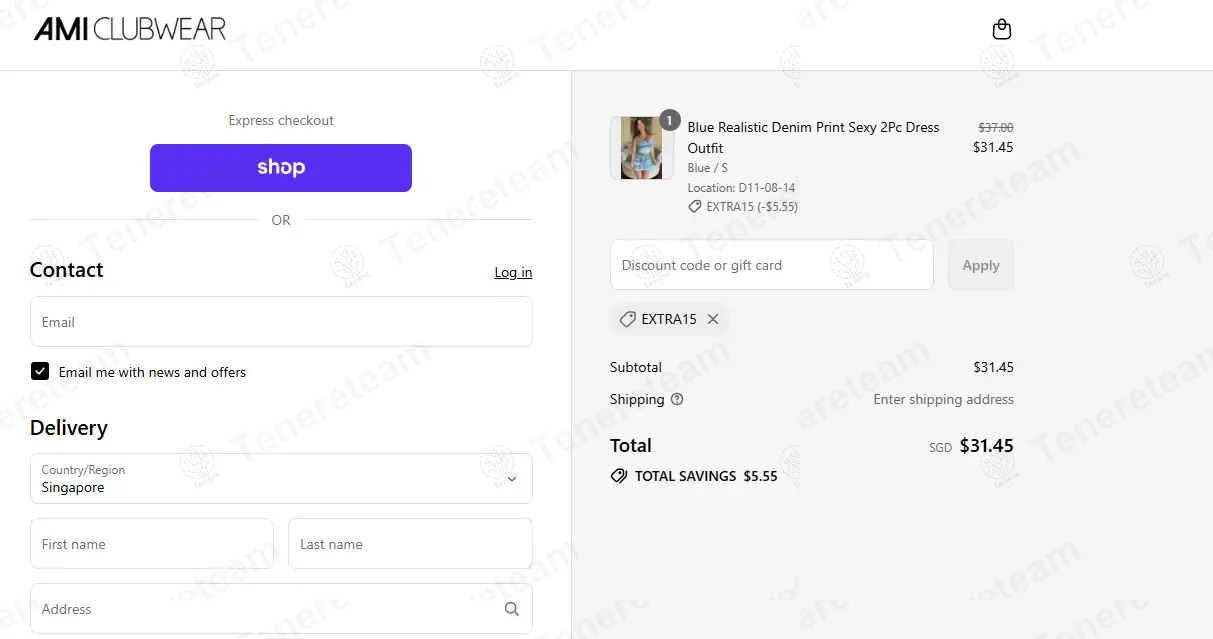Viewport: 1213px width, 639px height.
Task: Click the TOTAL SAVINGS $5.55 text
Action: coord(706,476)
